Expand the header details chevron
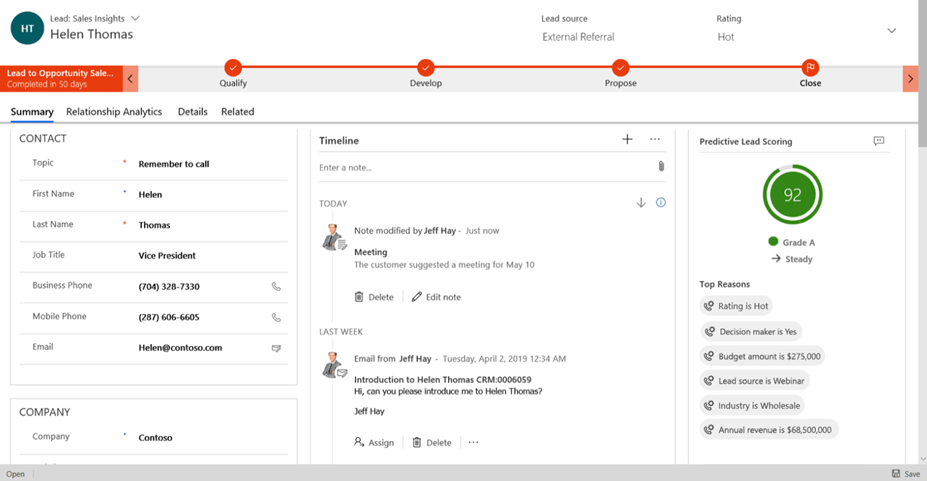Viewport: 927px width, 481px height. pyautogui.click(x=891, y=31)
